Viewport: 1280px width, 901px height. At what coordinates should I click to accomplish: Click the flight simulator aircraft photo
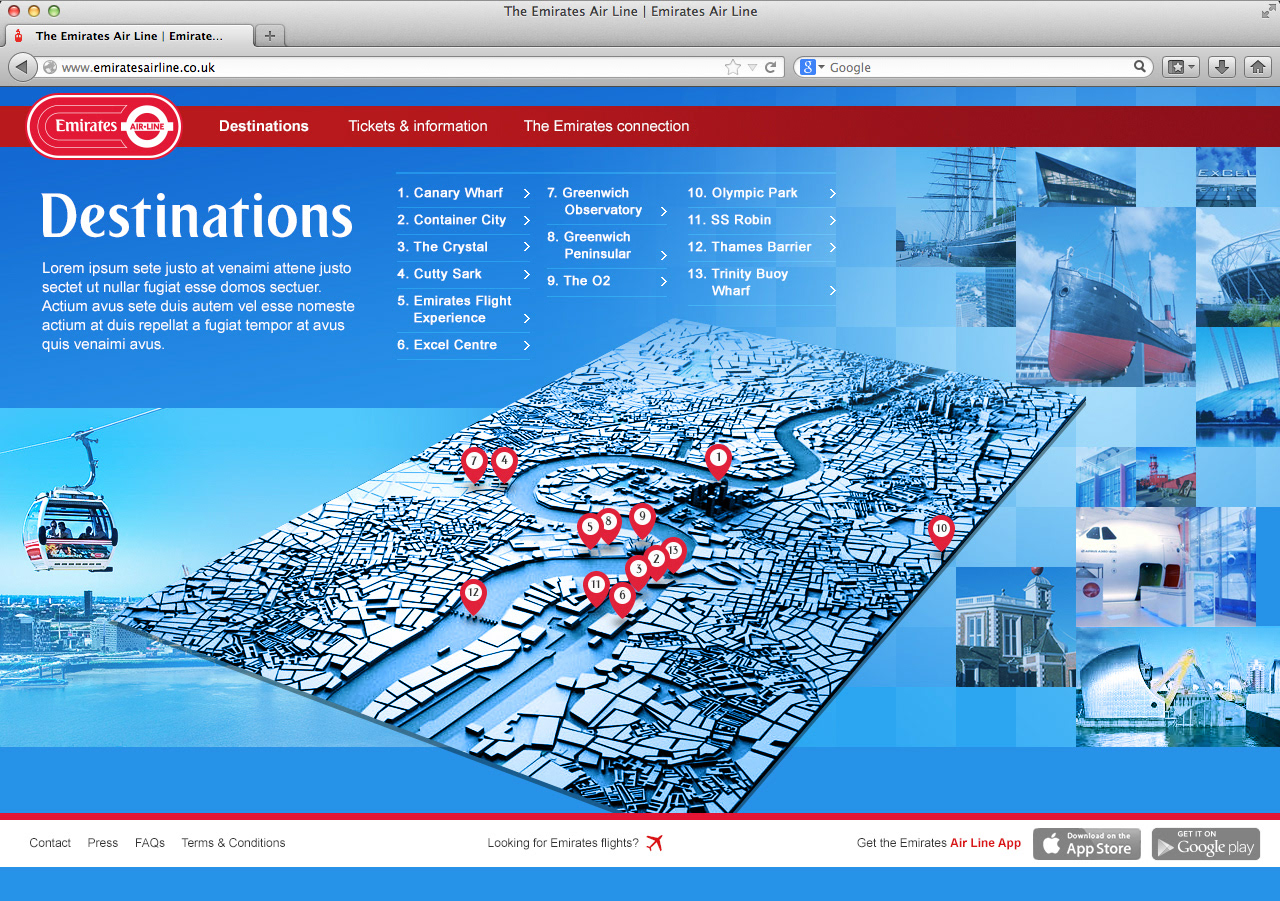pyautogui.click(x=1165, y=567)
